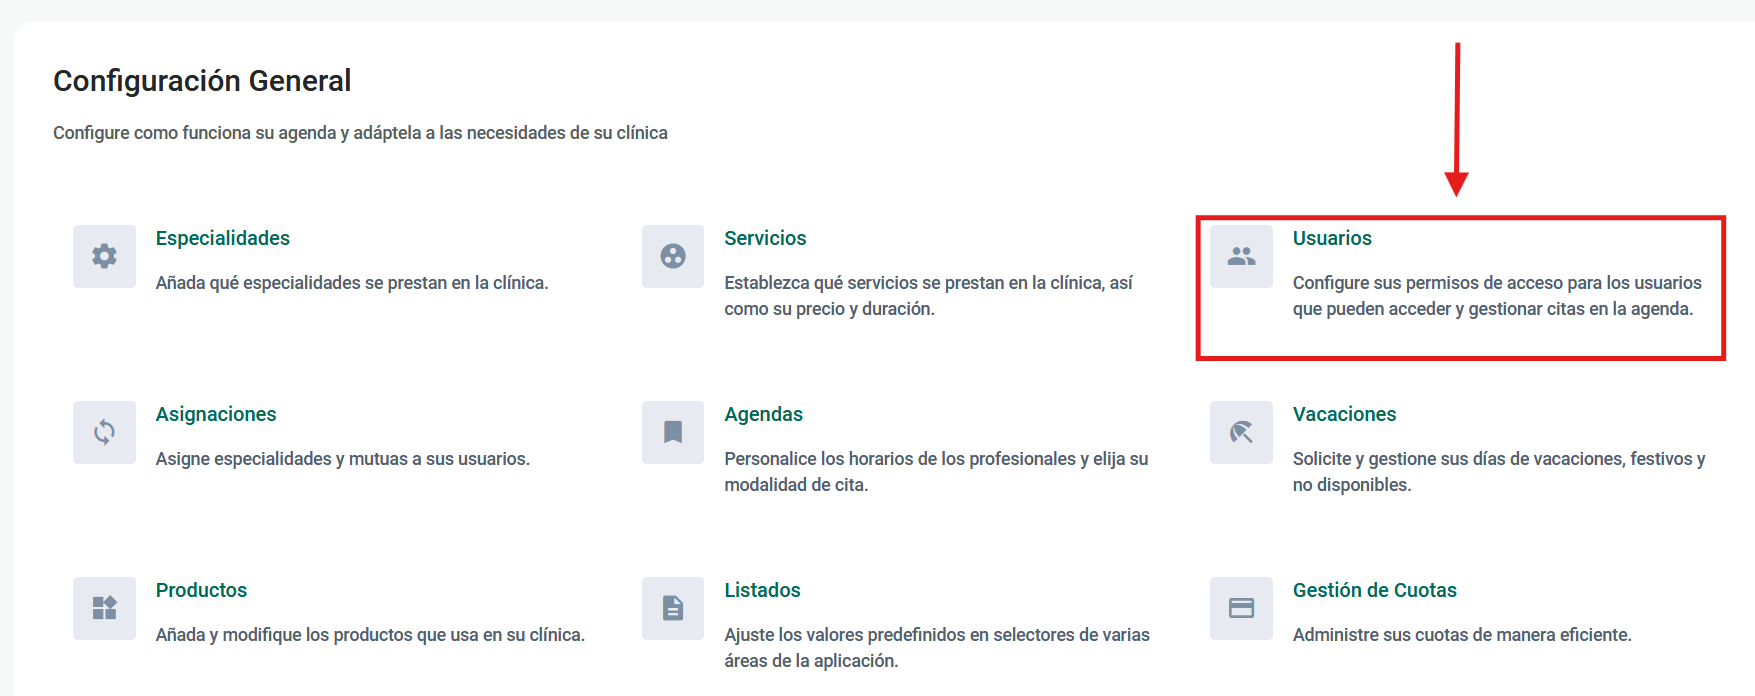Open the Agendas bookmark icon
The image size is (1755, 696).
[673, 432]
